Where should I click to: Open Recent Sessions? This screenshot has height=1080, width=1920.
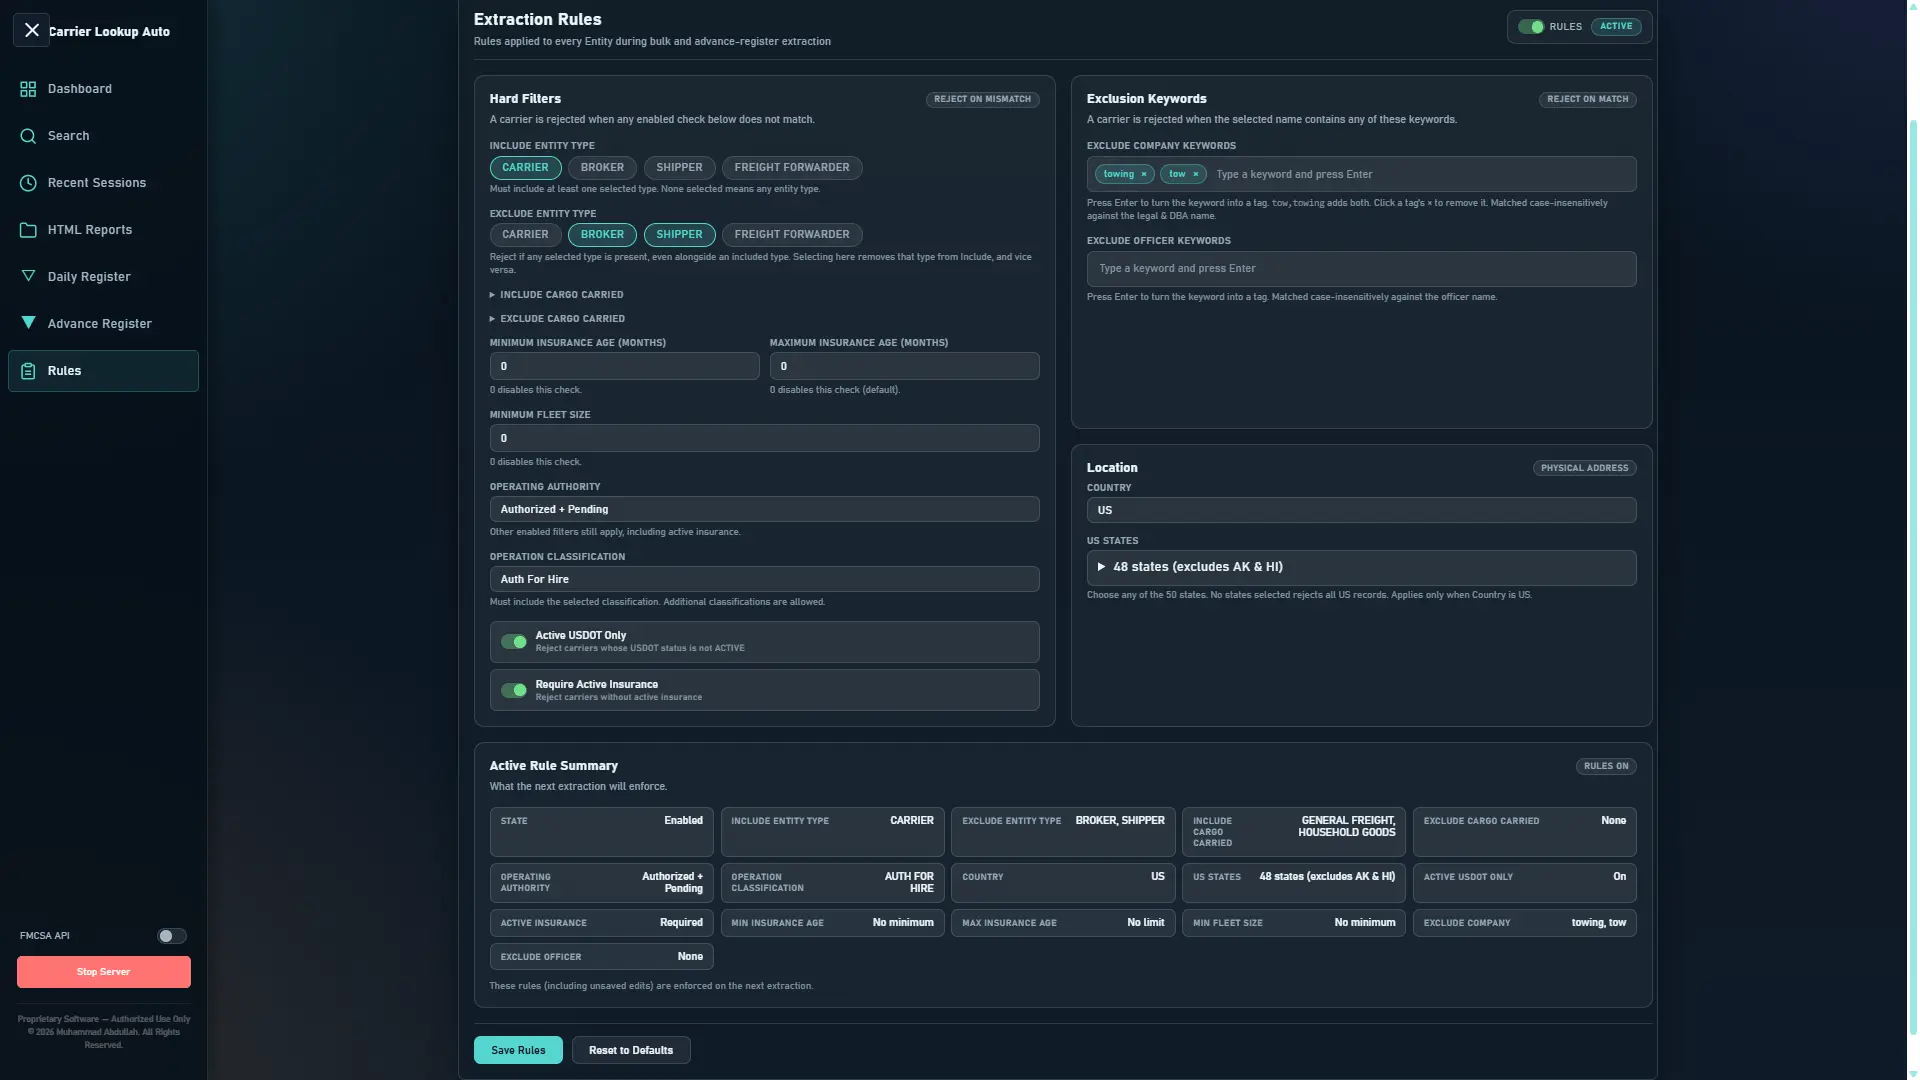click(x=103, y=183)
